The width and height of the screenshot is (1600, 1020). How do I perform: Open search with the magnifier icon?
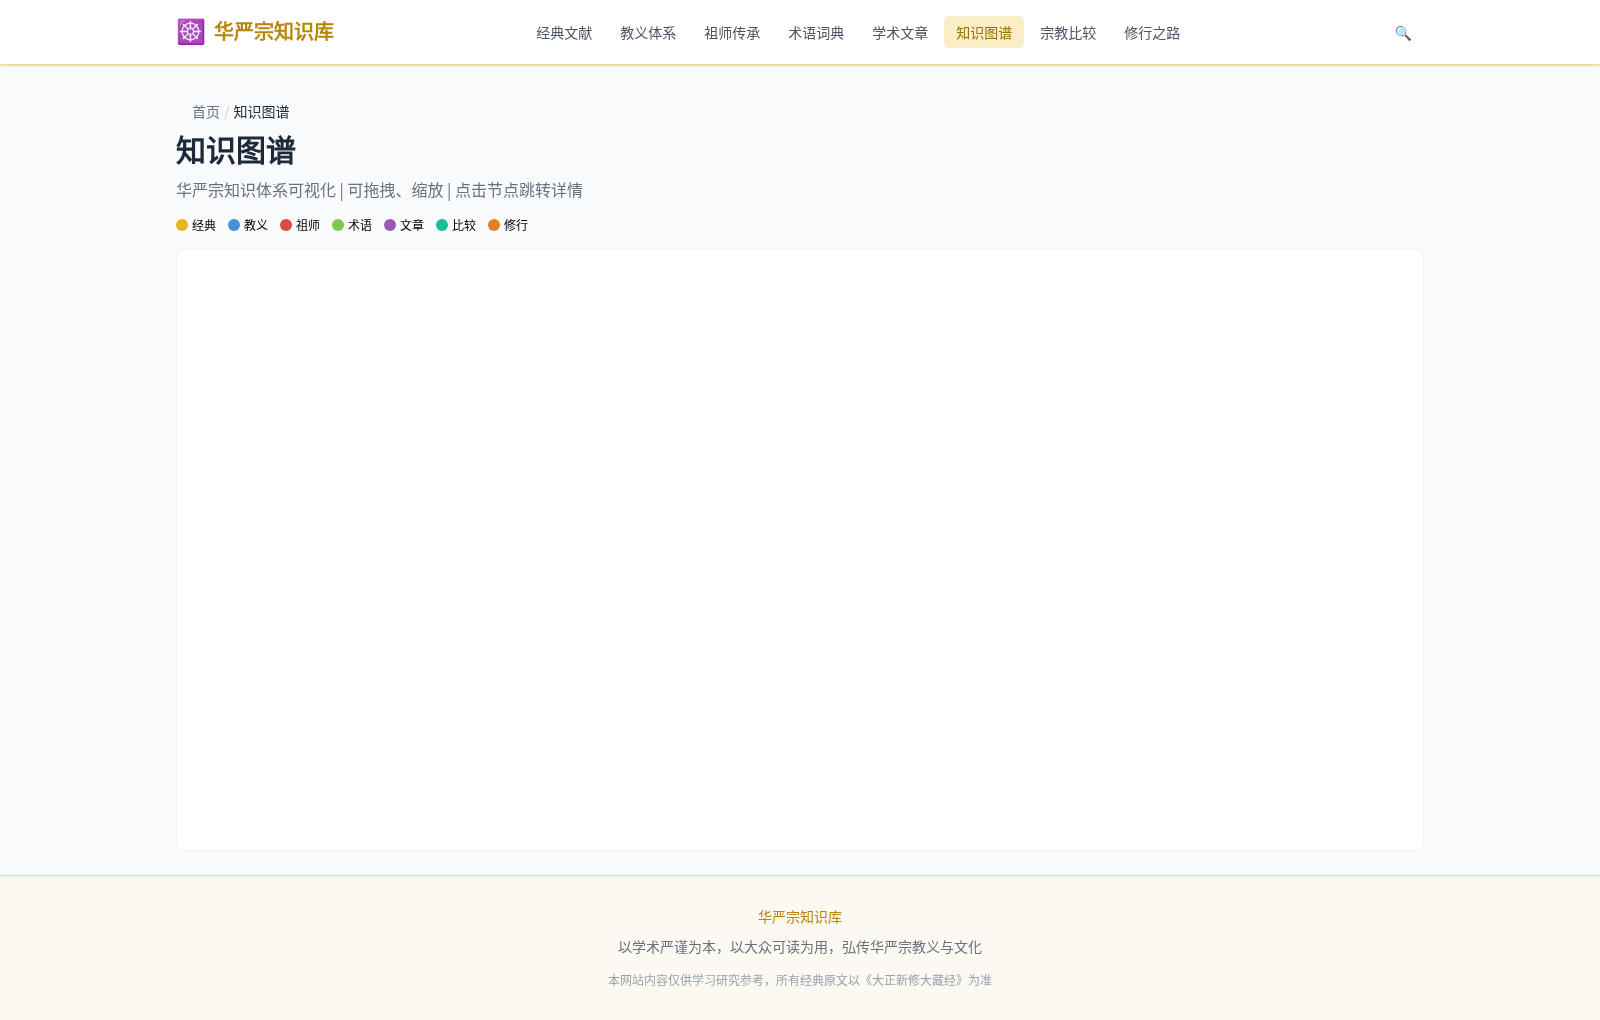click(x=1403, y=33)
